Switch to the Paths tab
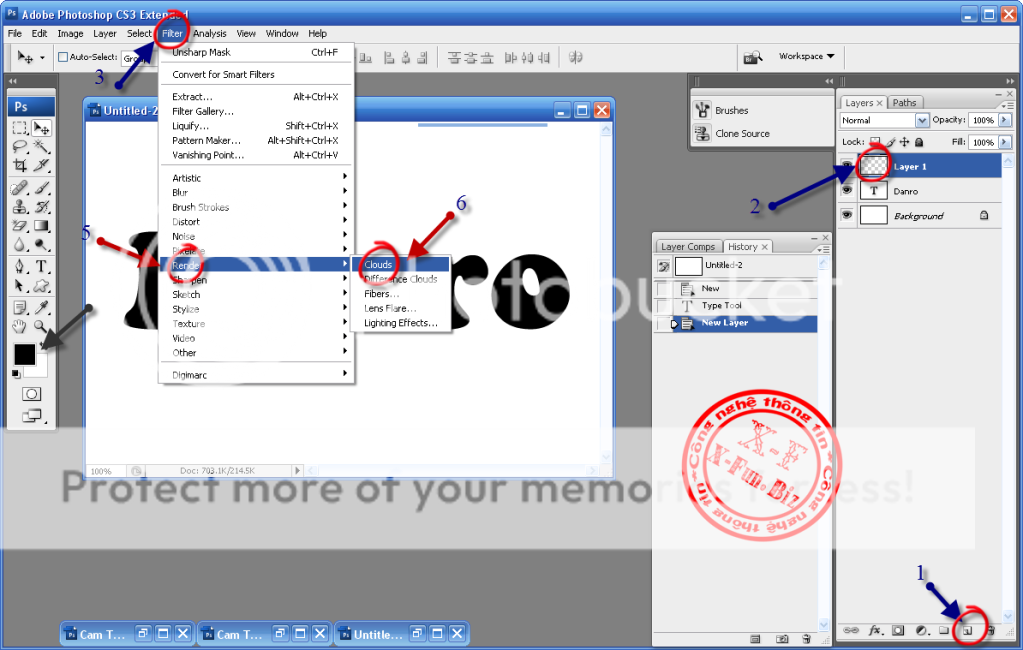The width and height of the screenshot is (1023, 650). (904, 102)
